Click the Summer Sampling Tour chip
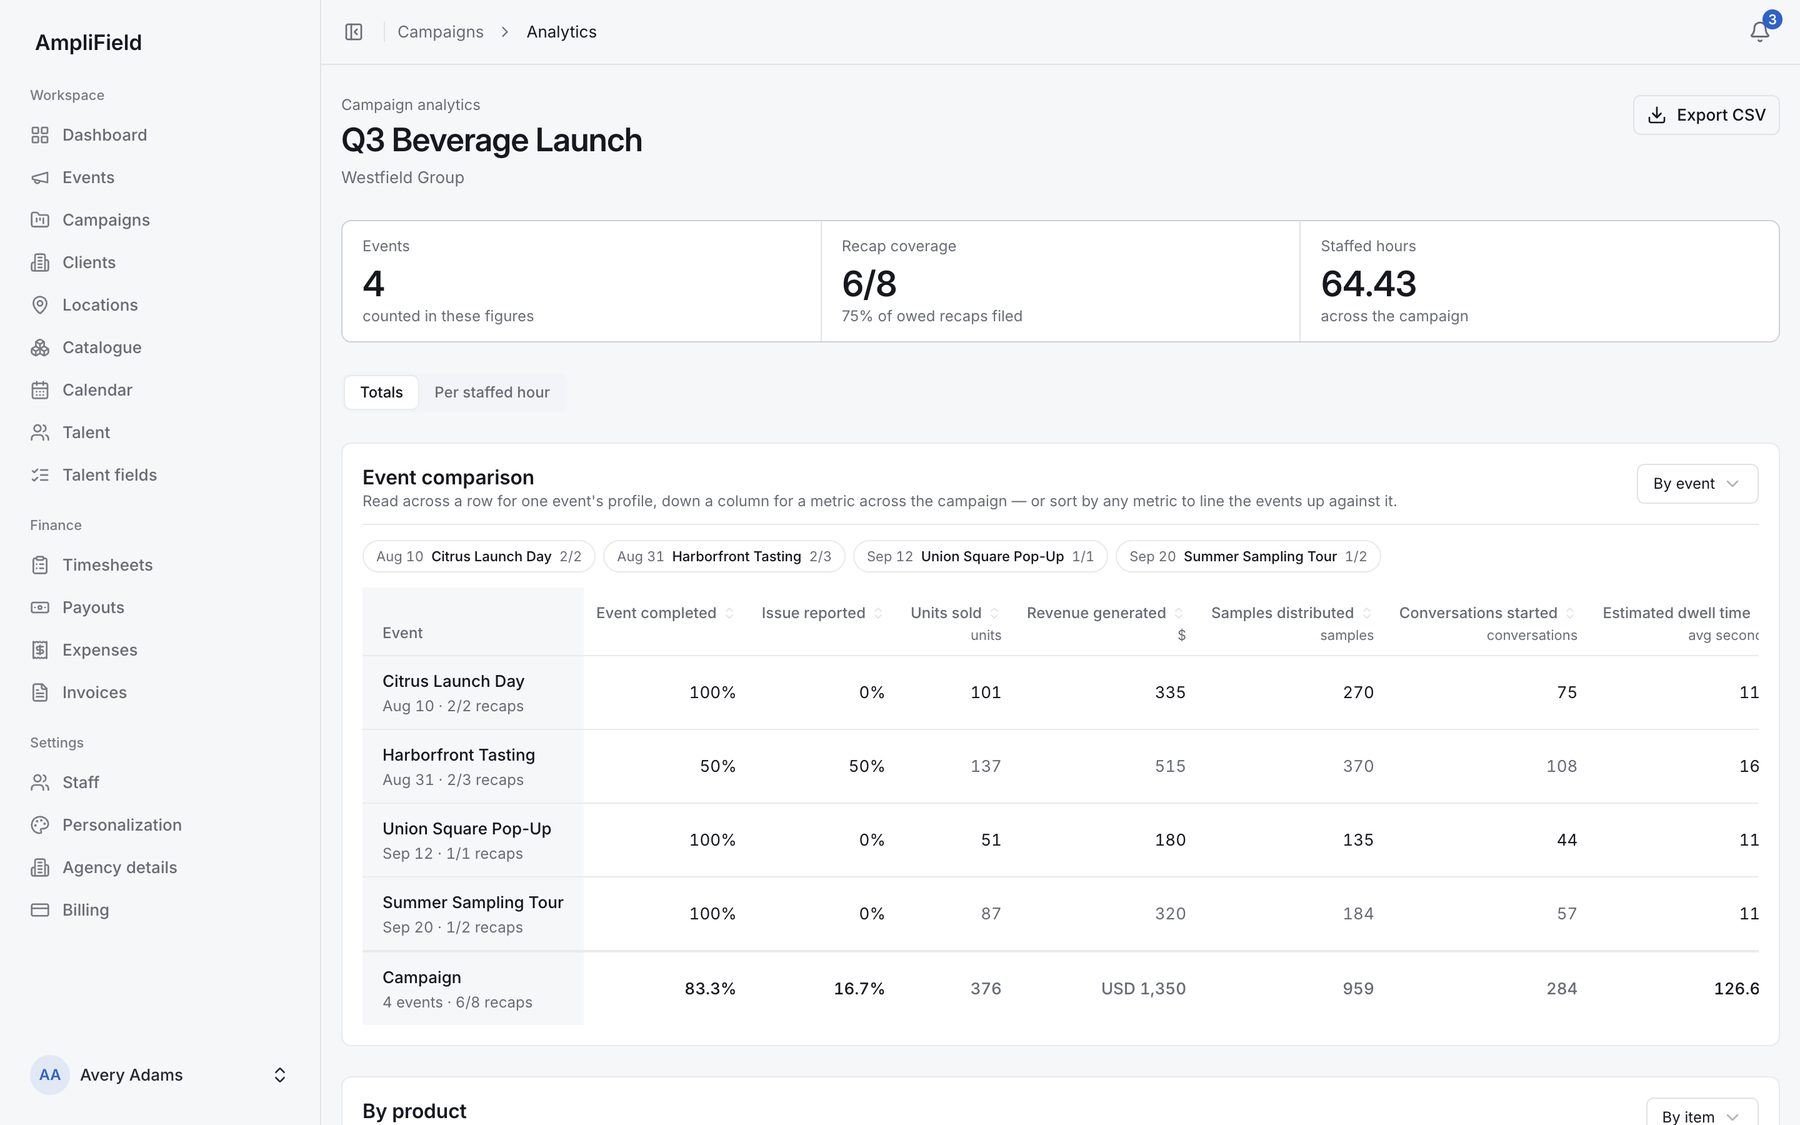 1248,557
